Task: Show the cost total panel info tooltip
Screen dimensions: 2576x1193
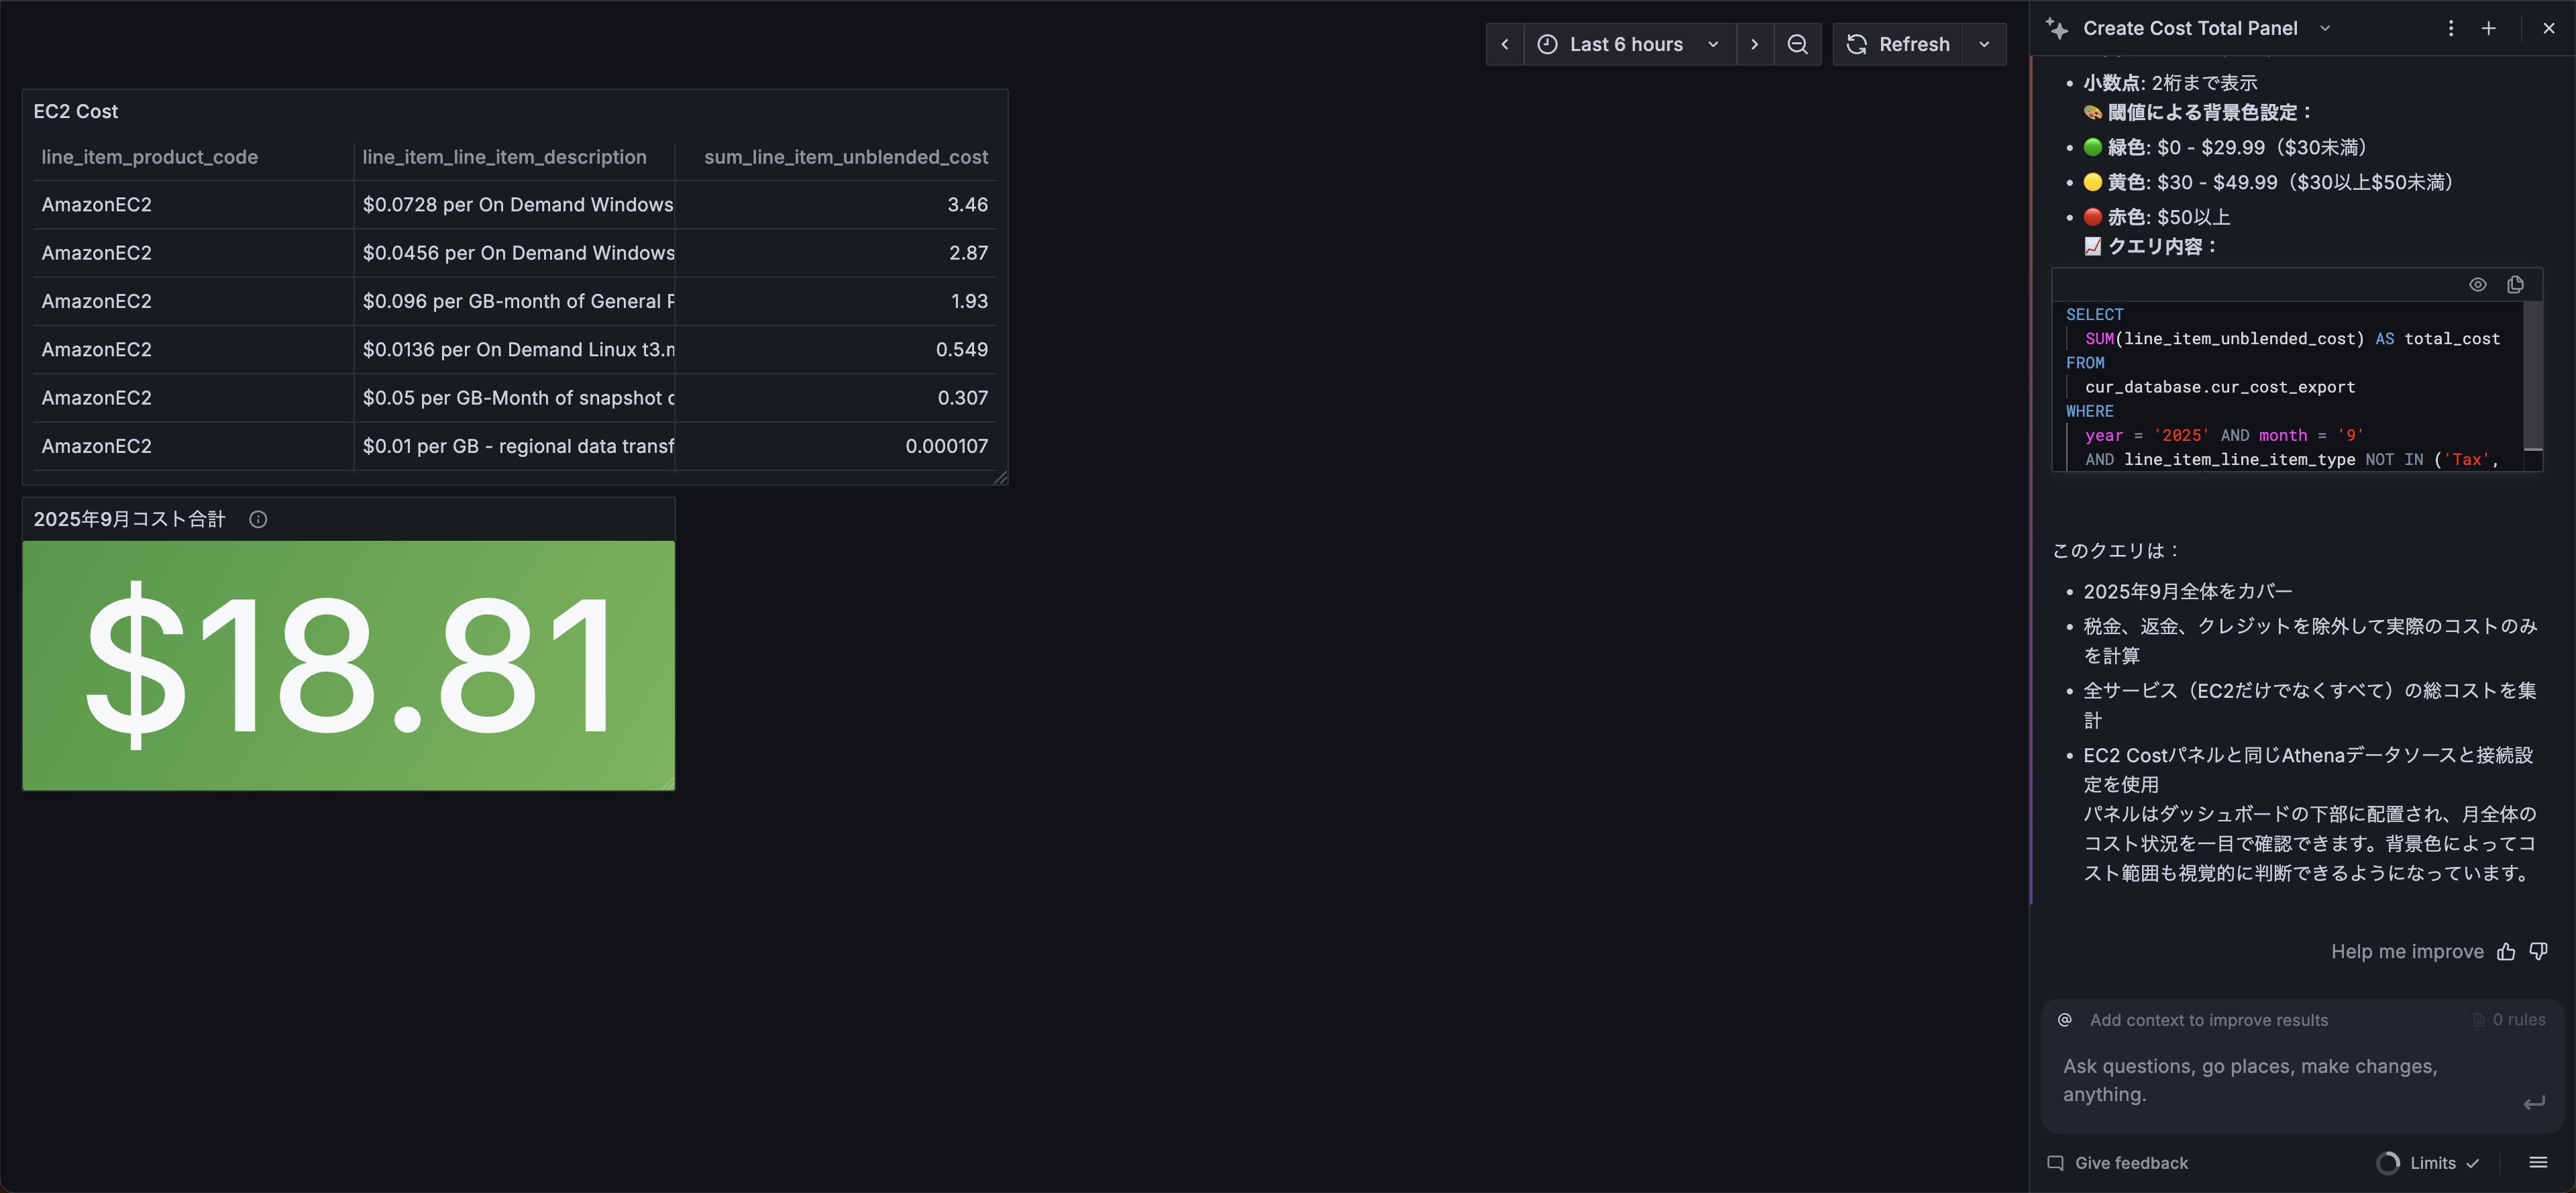Action: [258, 519]
